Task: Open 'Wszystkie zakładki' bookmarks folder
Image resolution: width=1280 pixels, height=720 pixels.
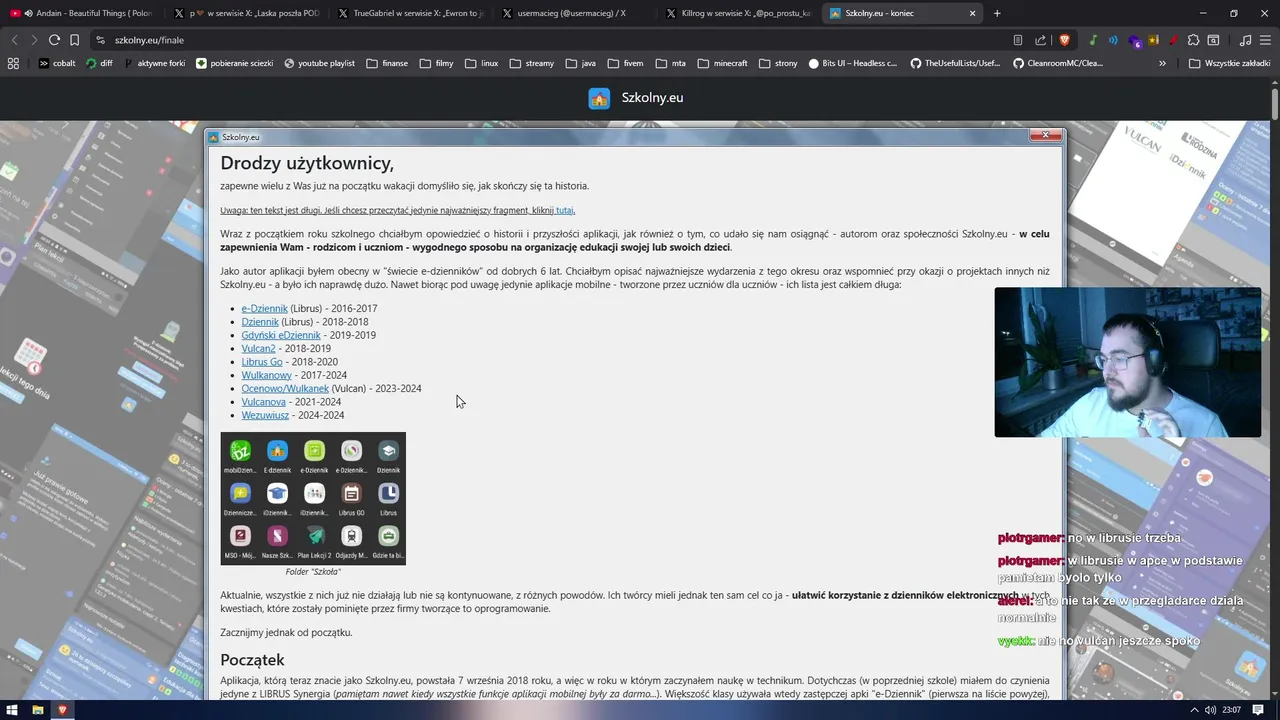Action: (x=1229, y=63)
